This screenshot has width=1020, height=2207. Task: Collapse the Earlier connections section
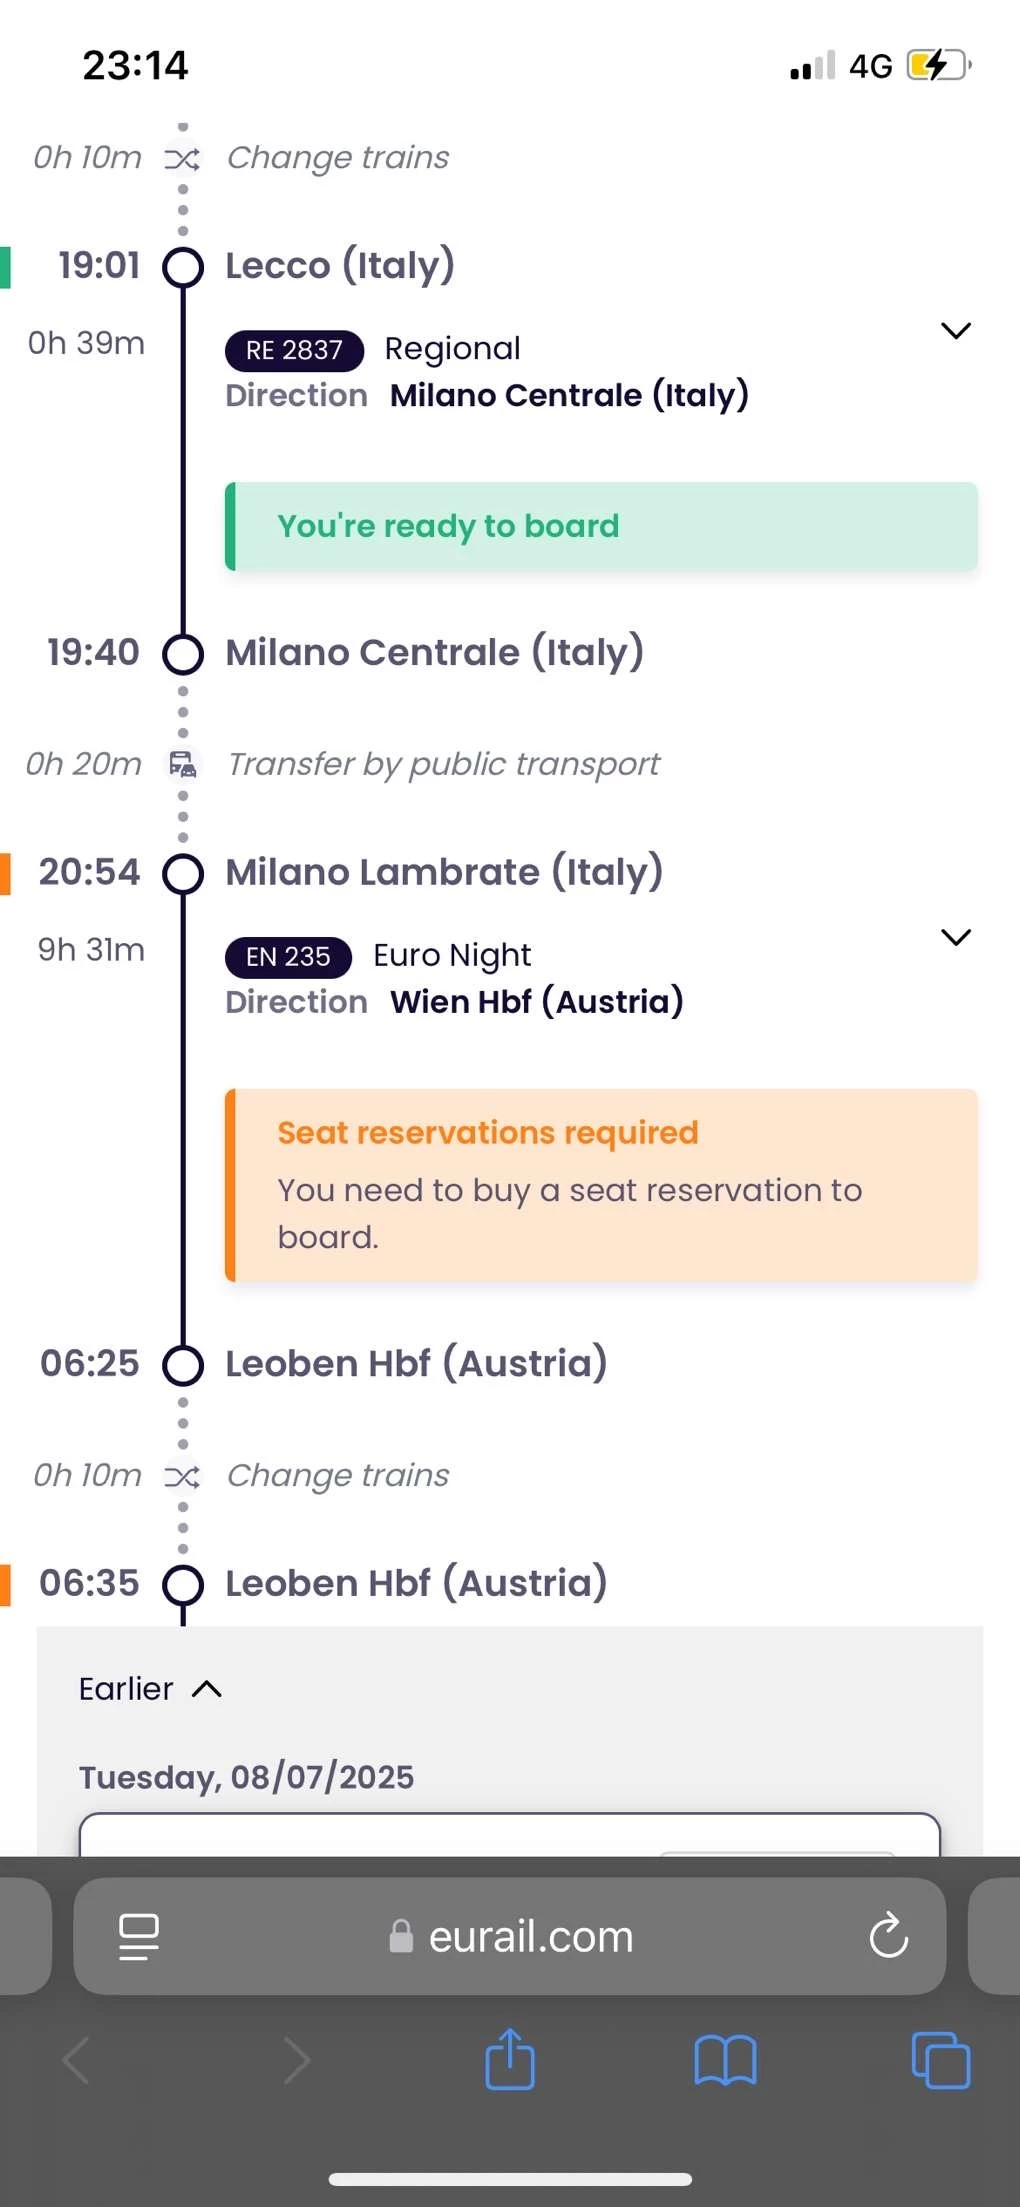[151, 1689]
